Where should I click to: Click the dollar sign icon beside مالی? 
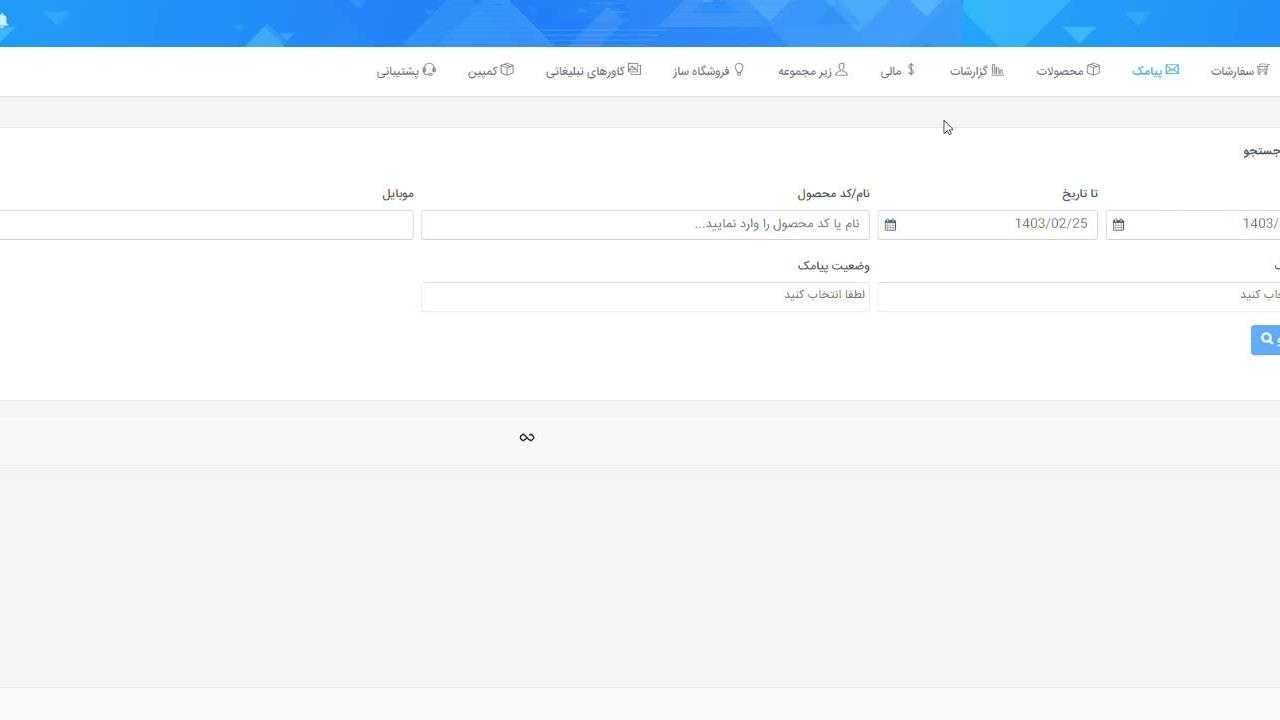coord(911,70)
